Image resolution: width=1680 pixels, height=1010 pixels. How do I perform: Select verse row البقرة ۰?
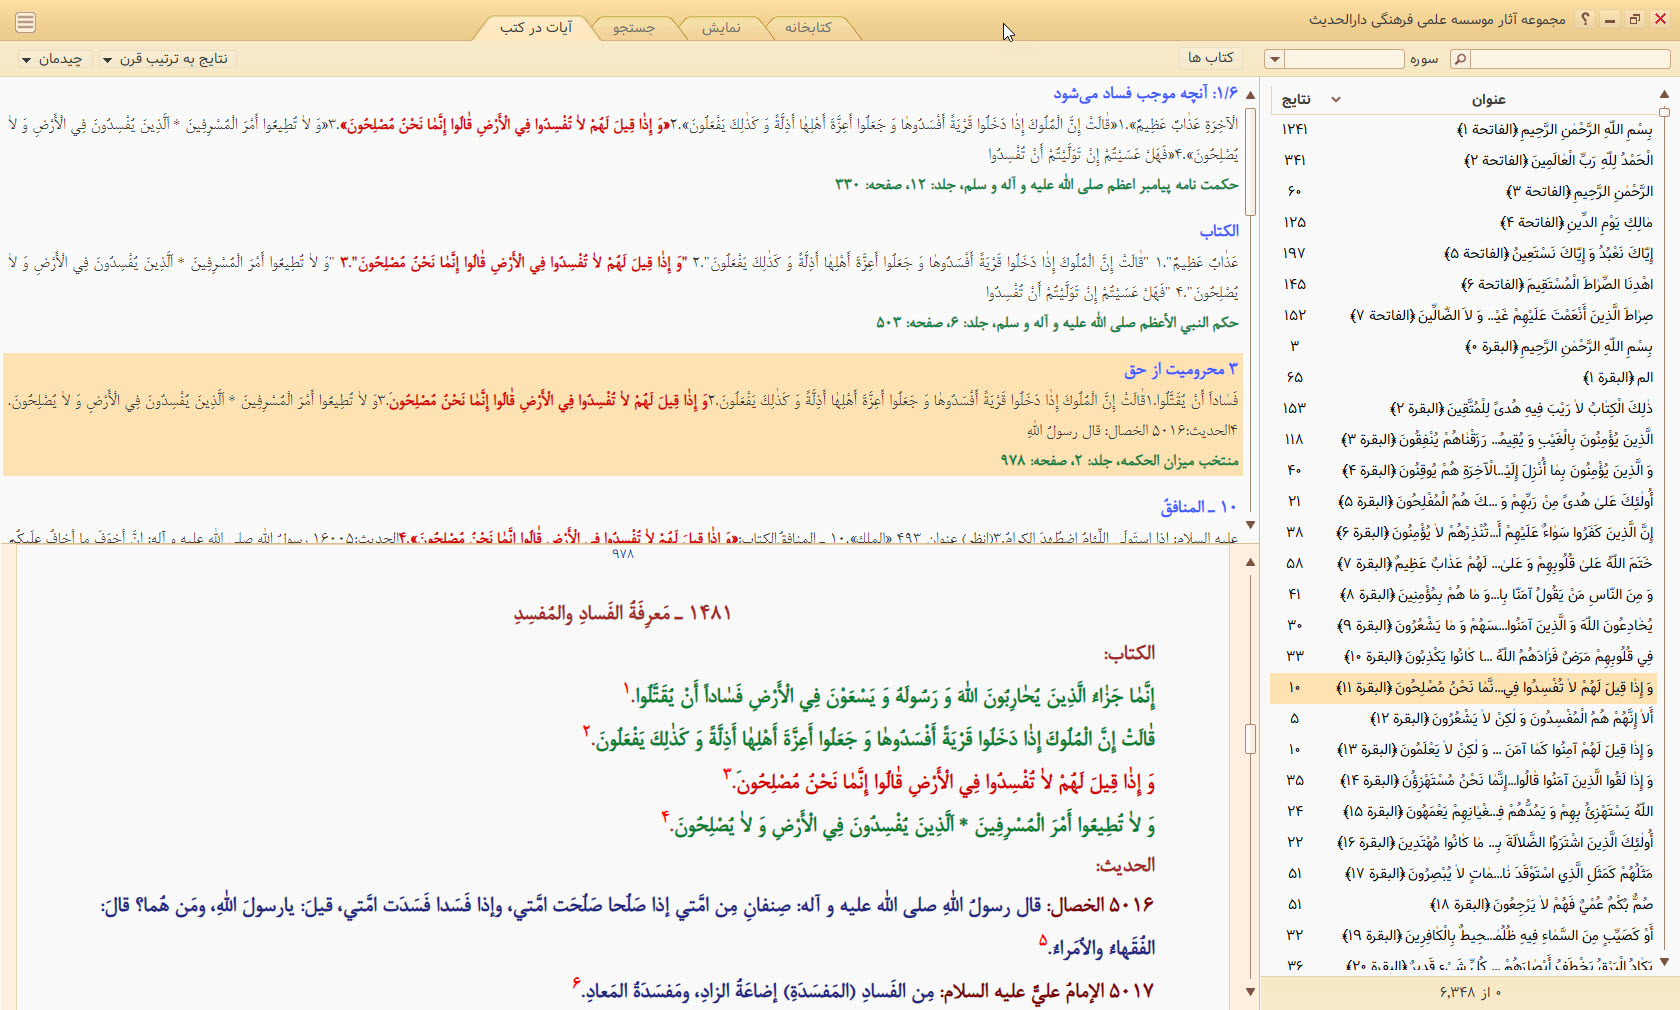tap(1464, 346)
